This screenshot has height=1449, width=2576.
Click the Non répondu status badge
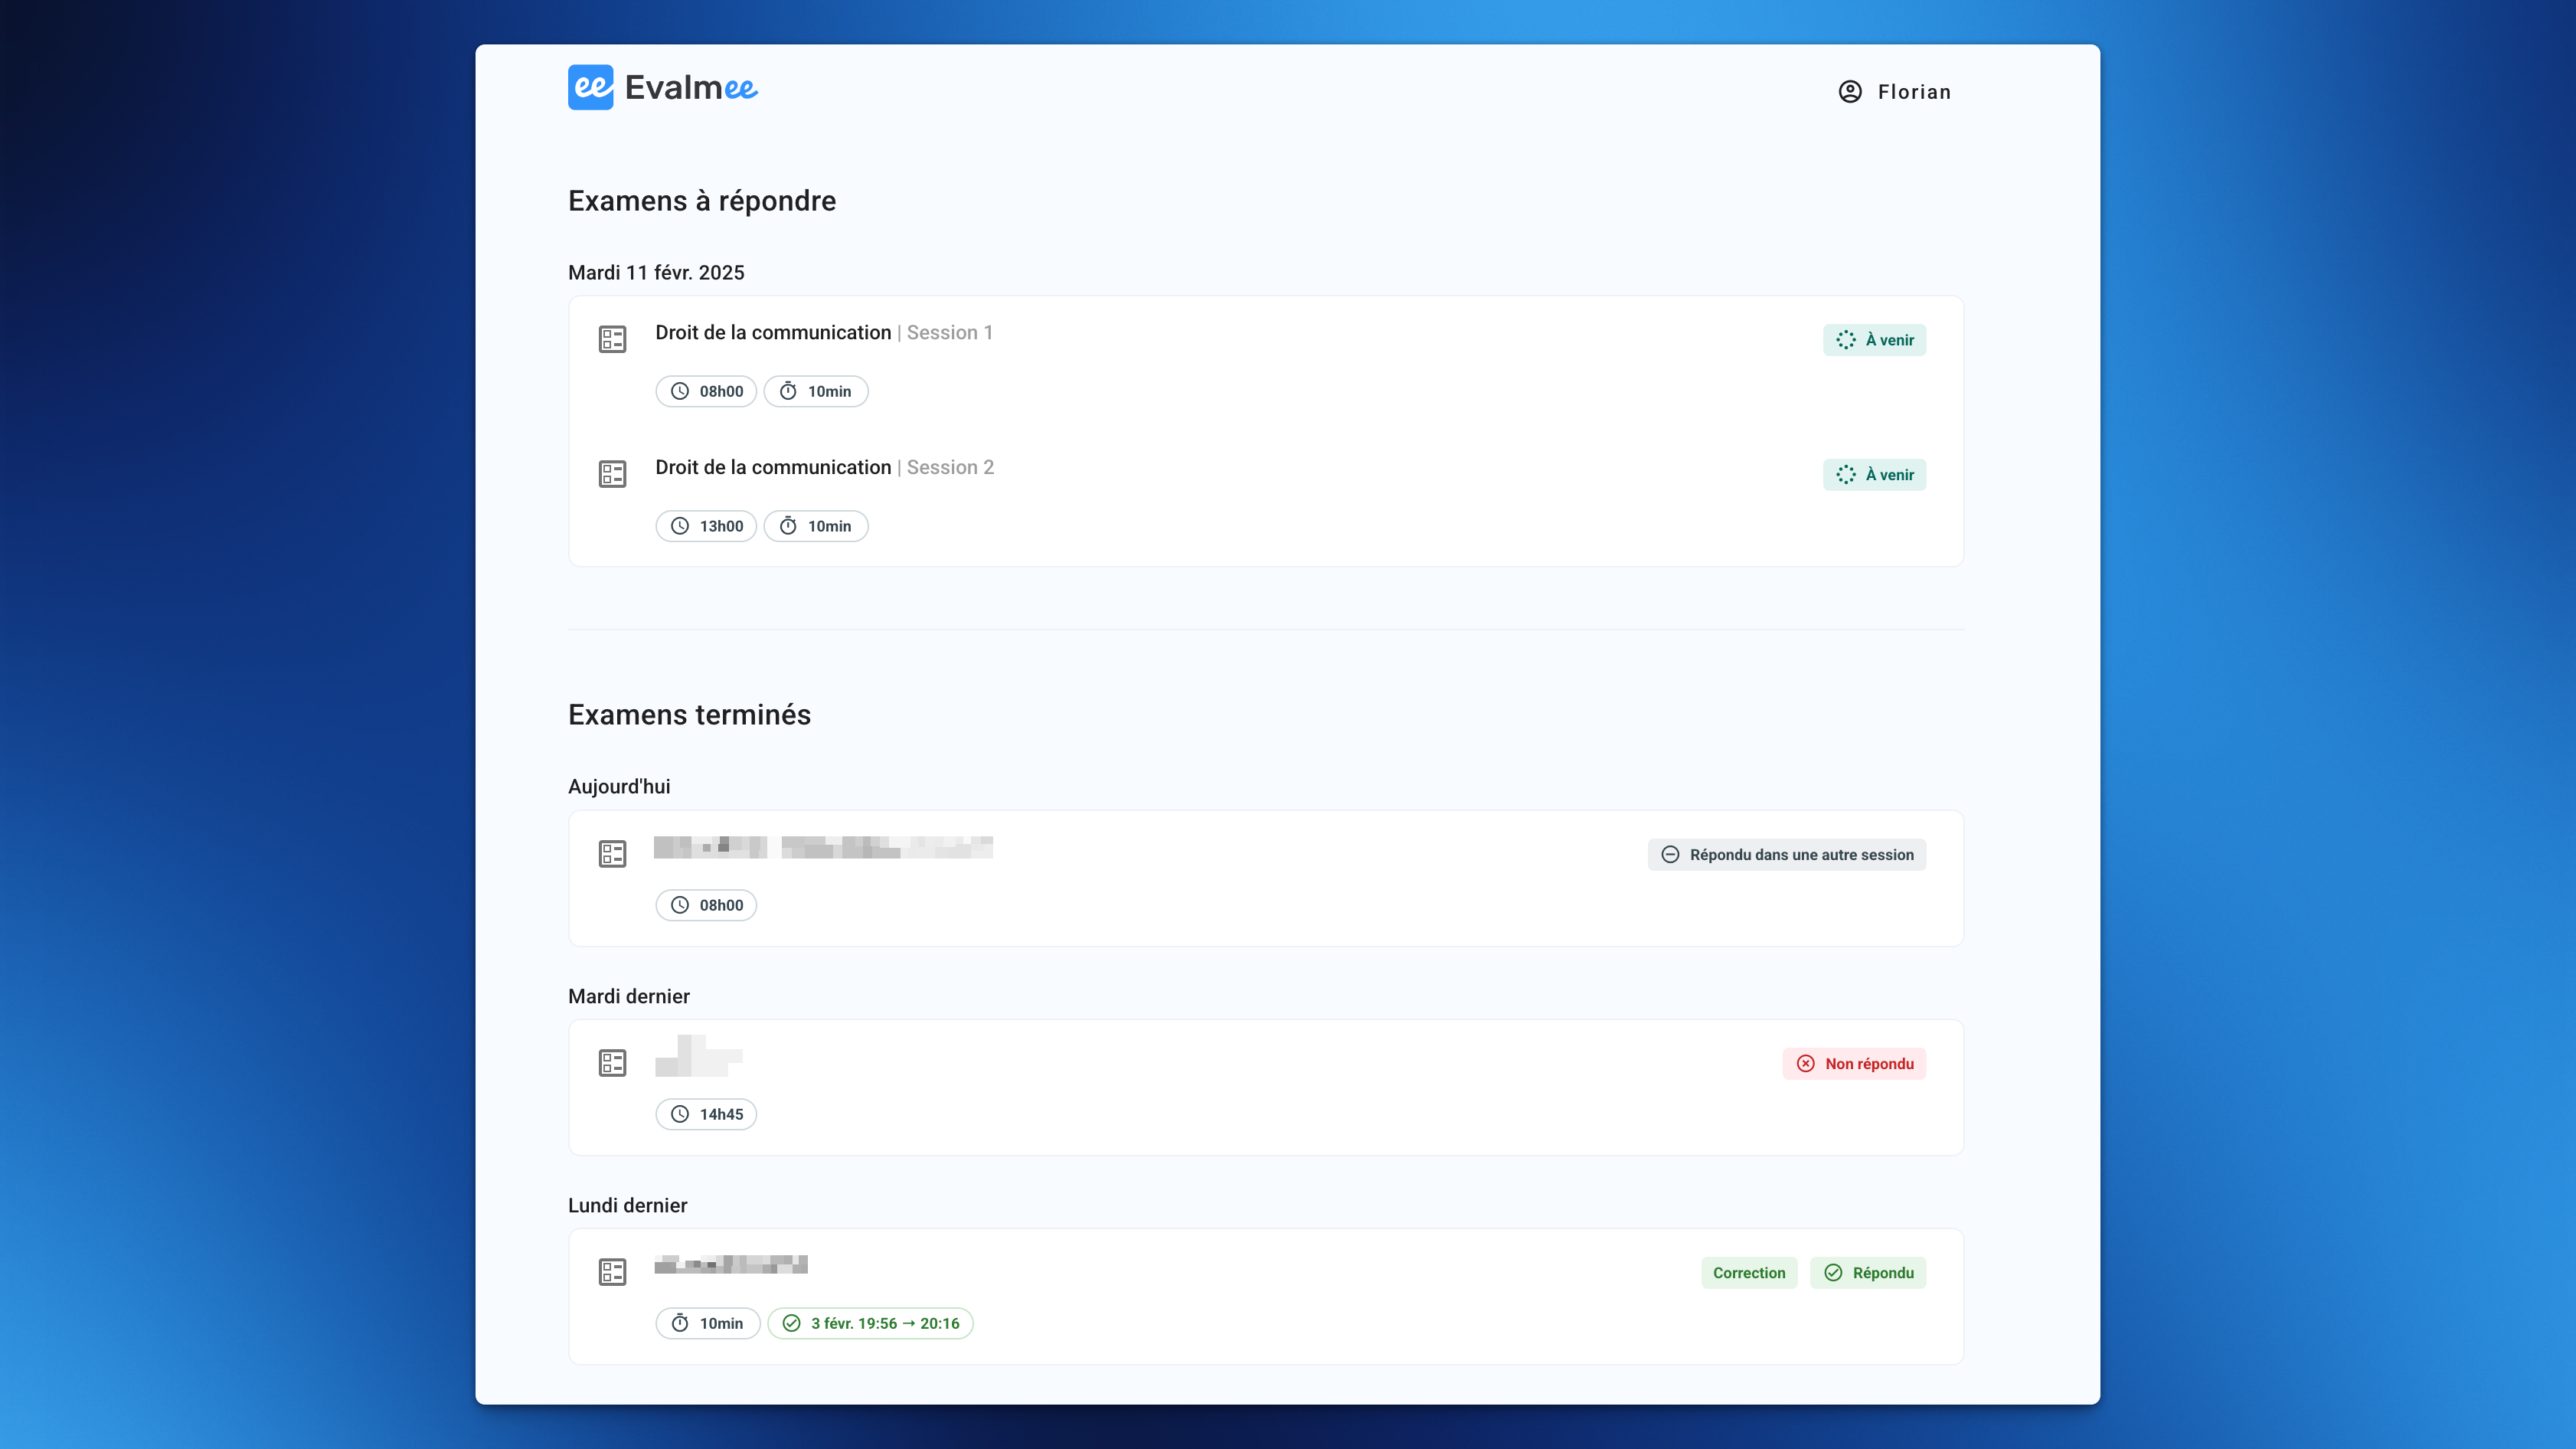coord(1854,1064)
